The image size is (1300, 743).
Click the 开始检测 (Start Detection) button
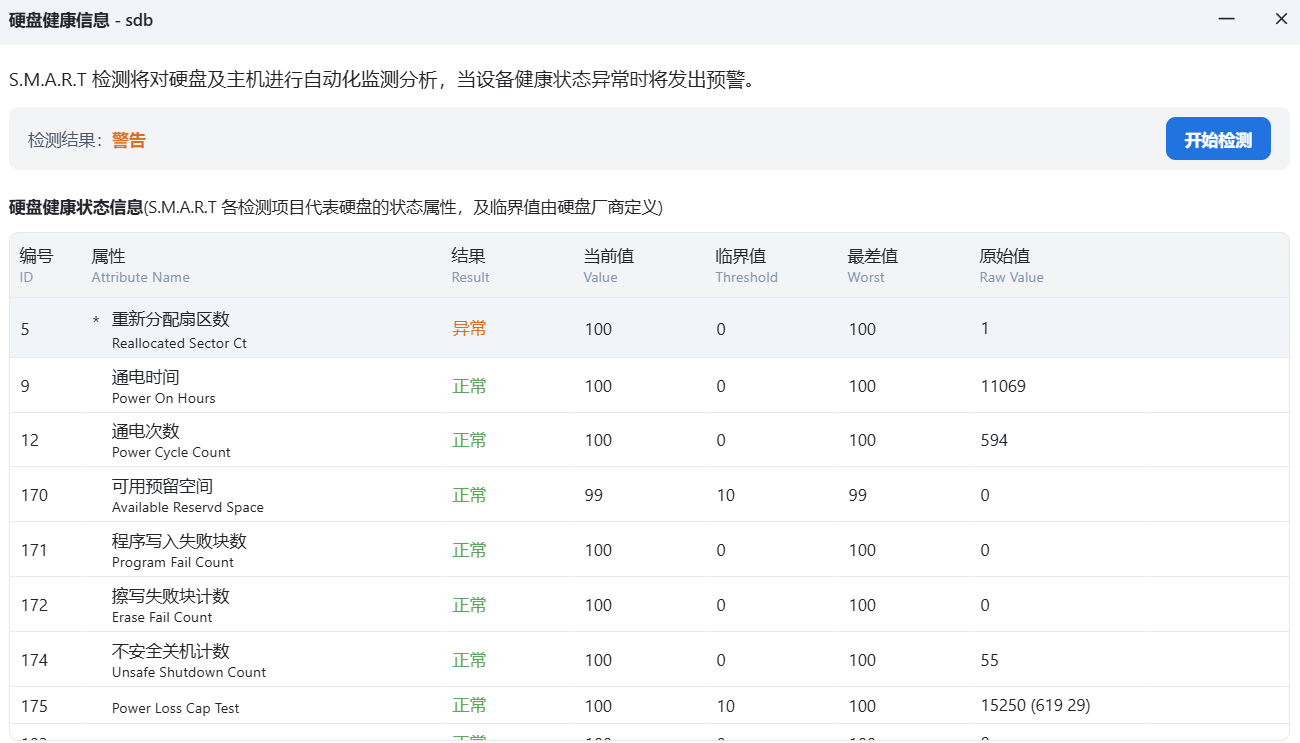tap(1217, 138)
